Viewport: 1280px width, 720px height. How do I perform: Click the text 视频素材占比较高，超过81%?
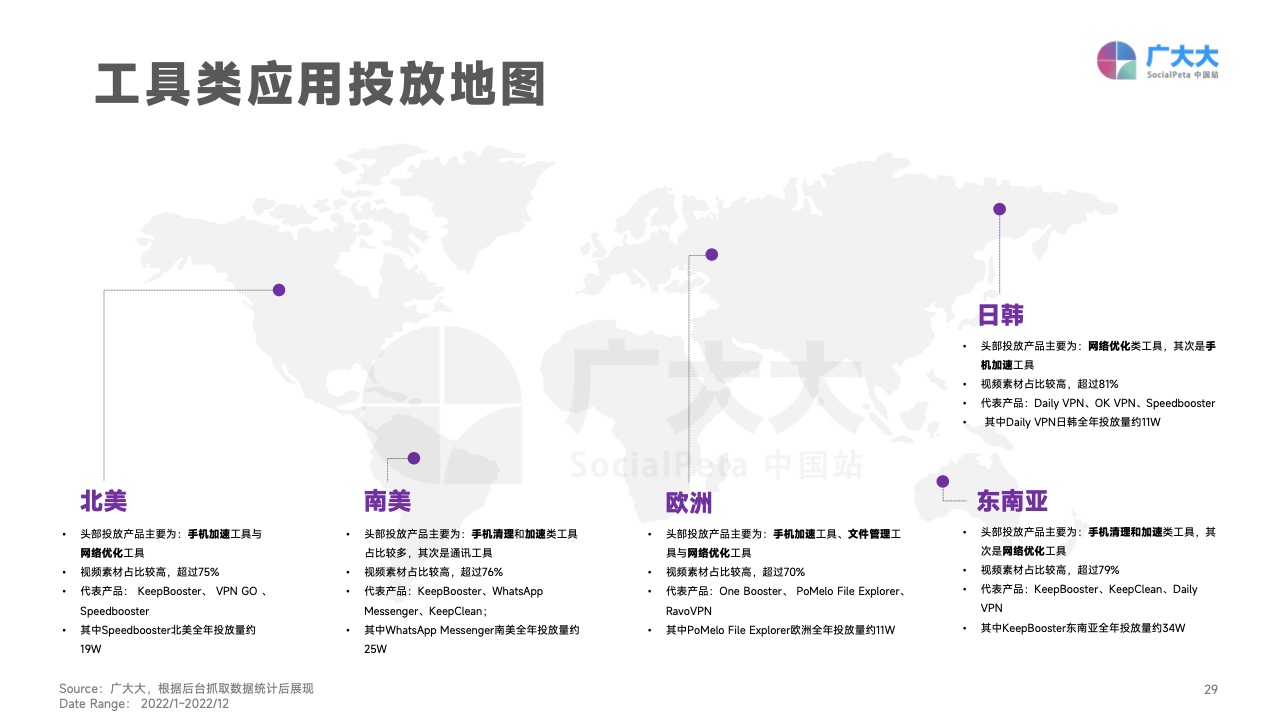pos(1049,384)
